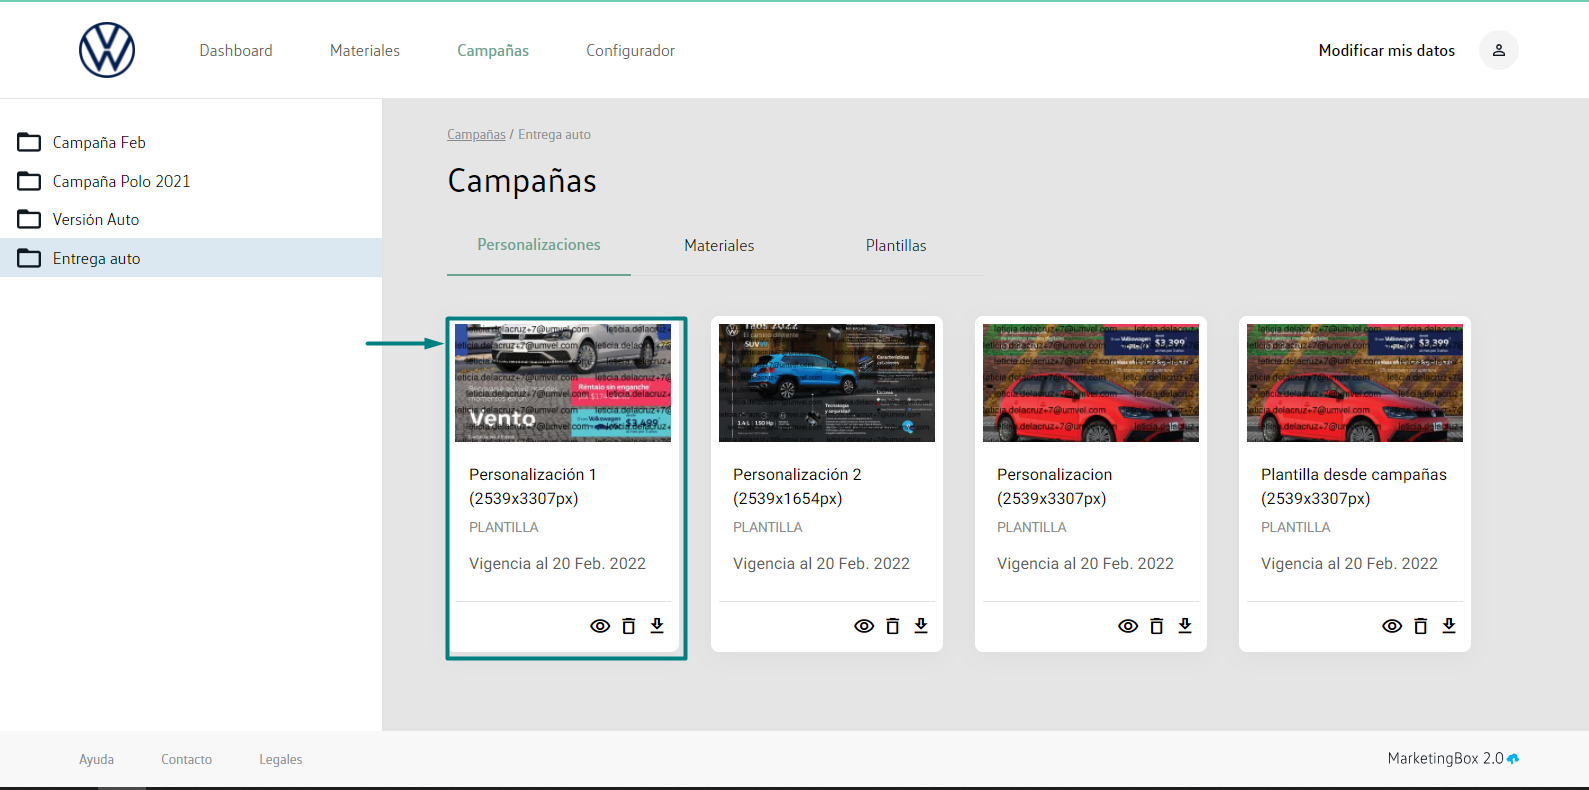Open Materiales in the top navigation
1589x790 pixels.
[x=365, y=50]
